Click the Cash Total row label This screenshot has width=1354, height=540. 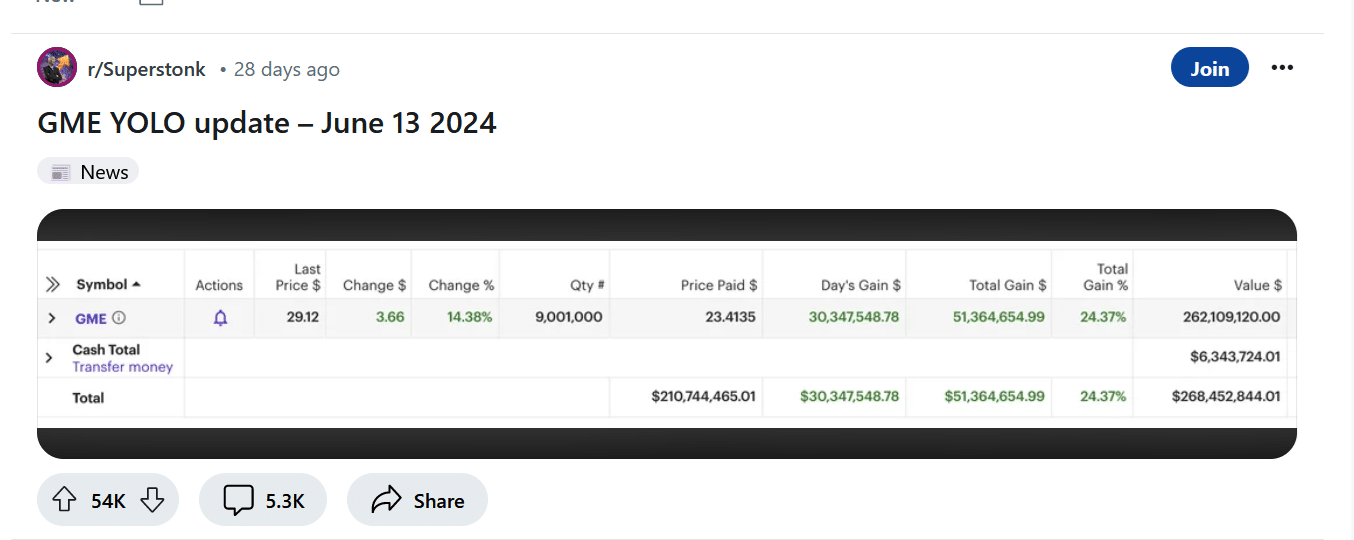click(106, 350)
